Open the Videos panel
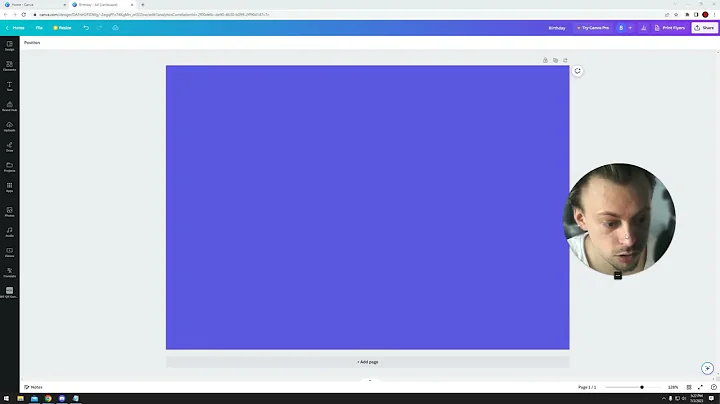Image resolution: width=720 pixels, height=404 pixels. pyautogui.click(x=9, y=252)
